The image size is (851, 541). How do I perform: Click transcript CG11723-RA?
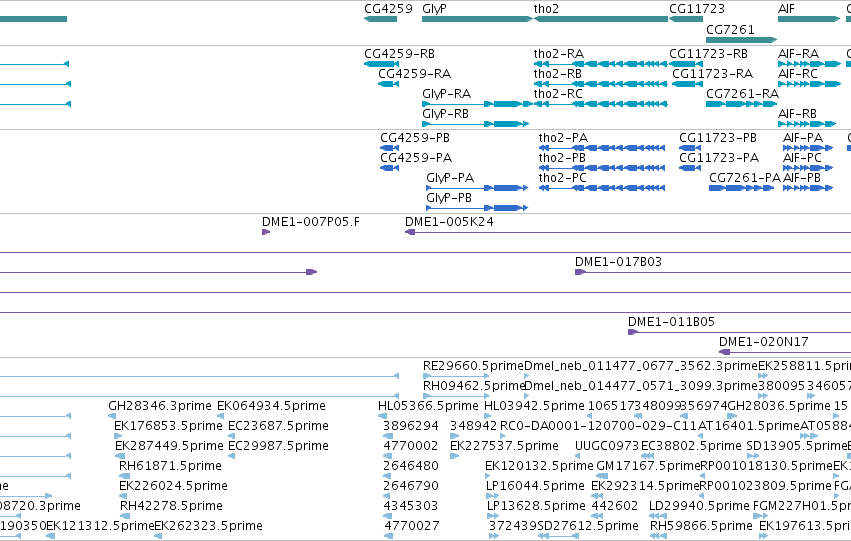688,84
